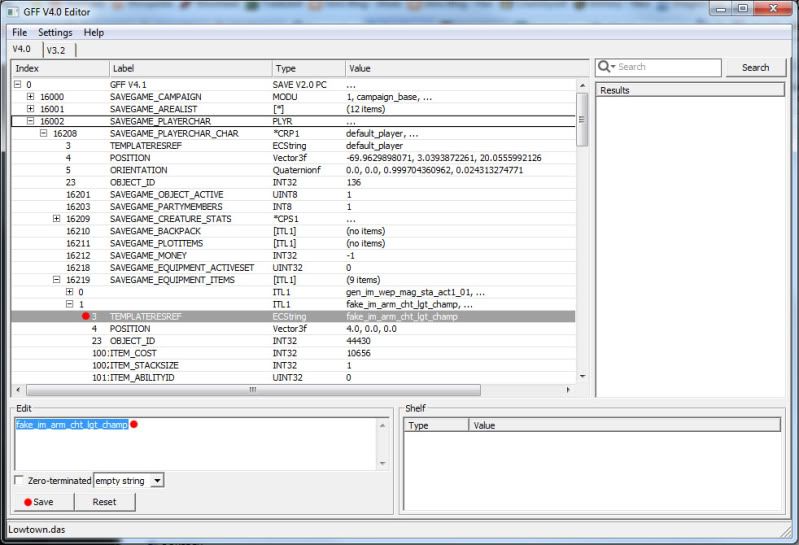
Task: Expand the 16000 SAVEGAME_CAMPAIGN node
Action: click(31, 97)
